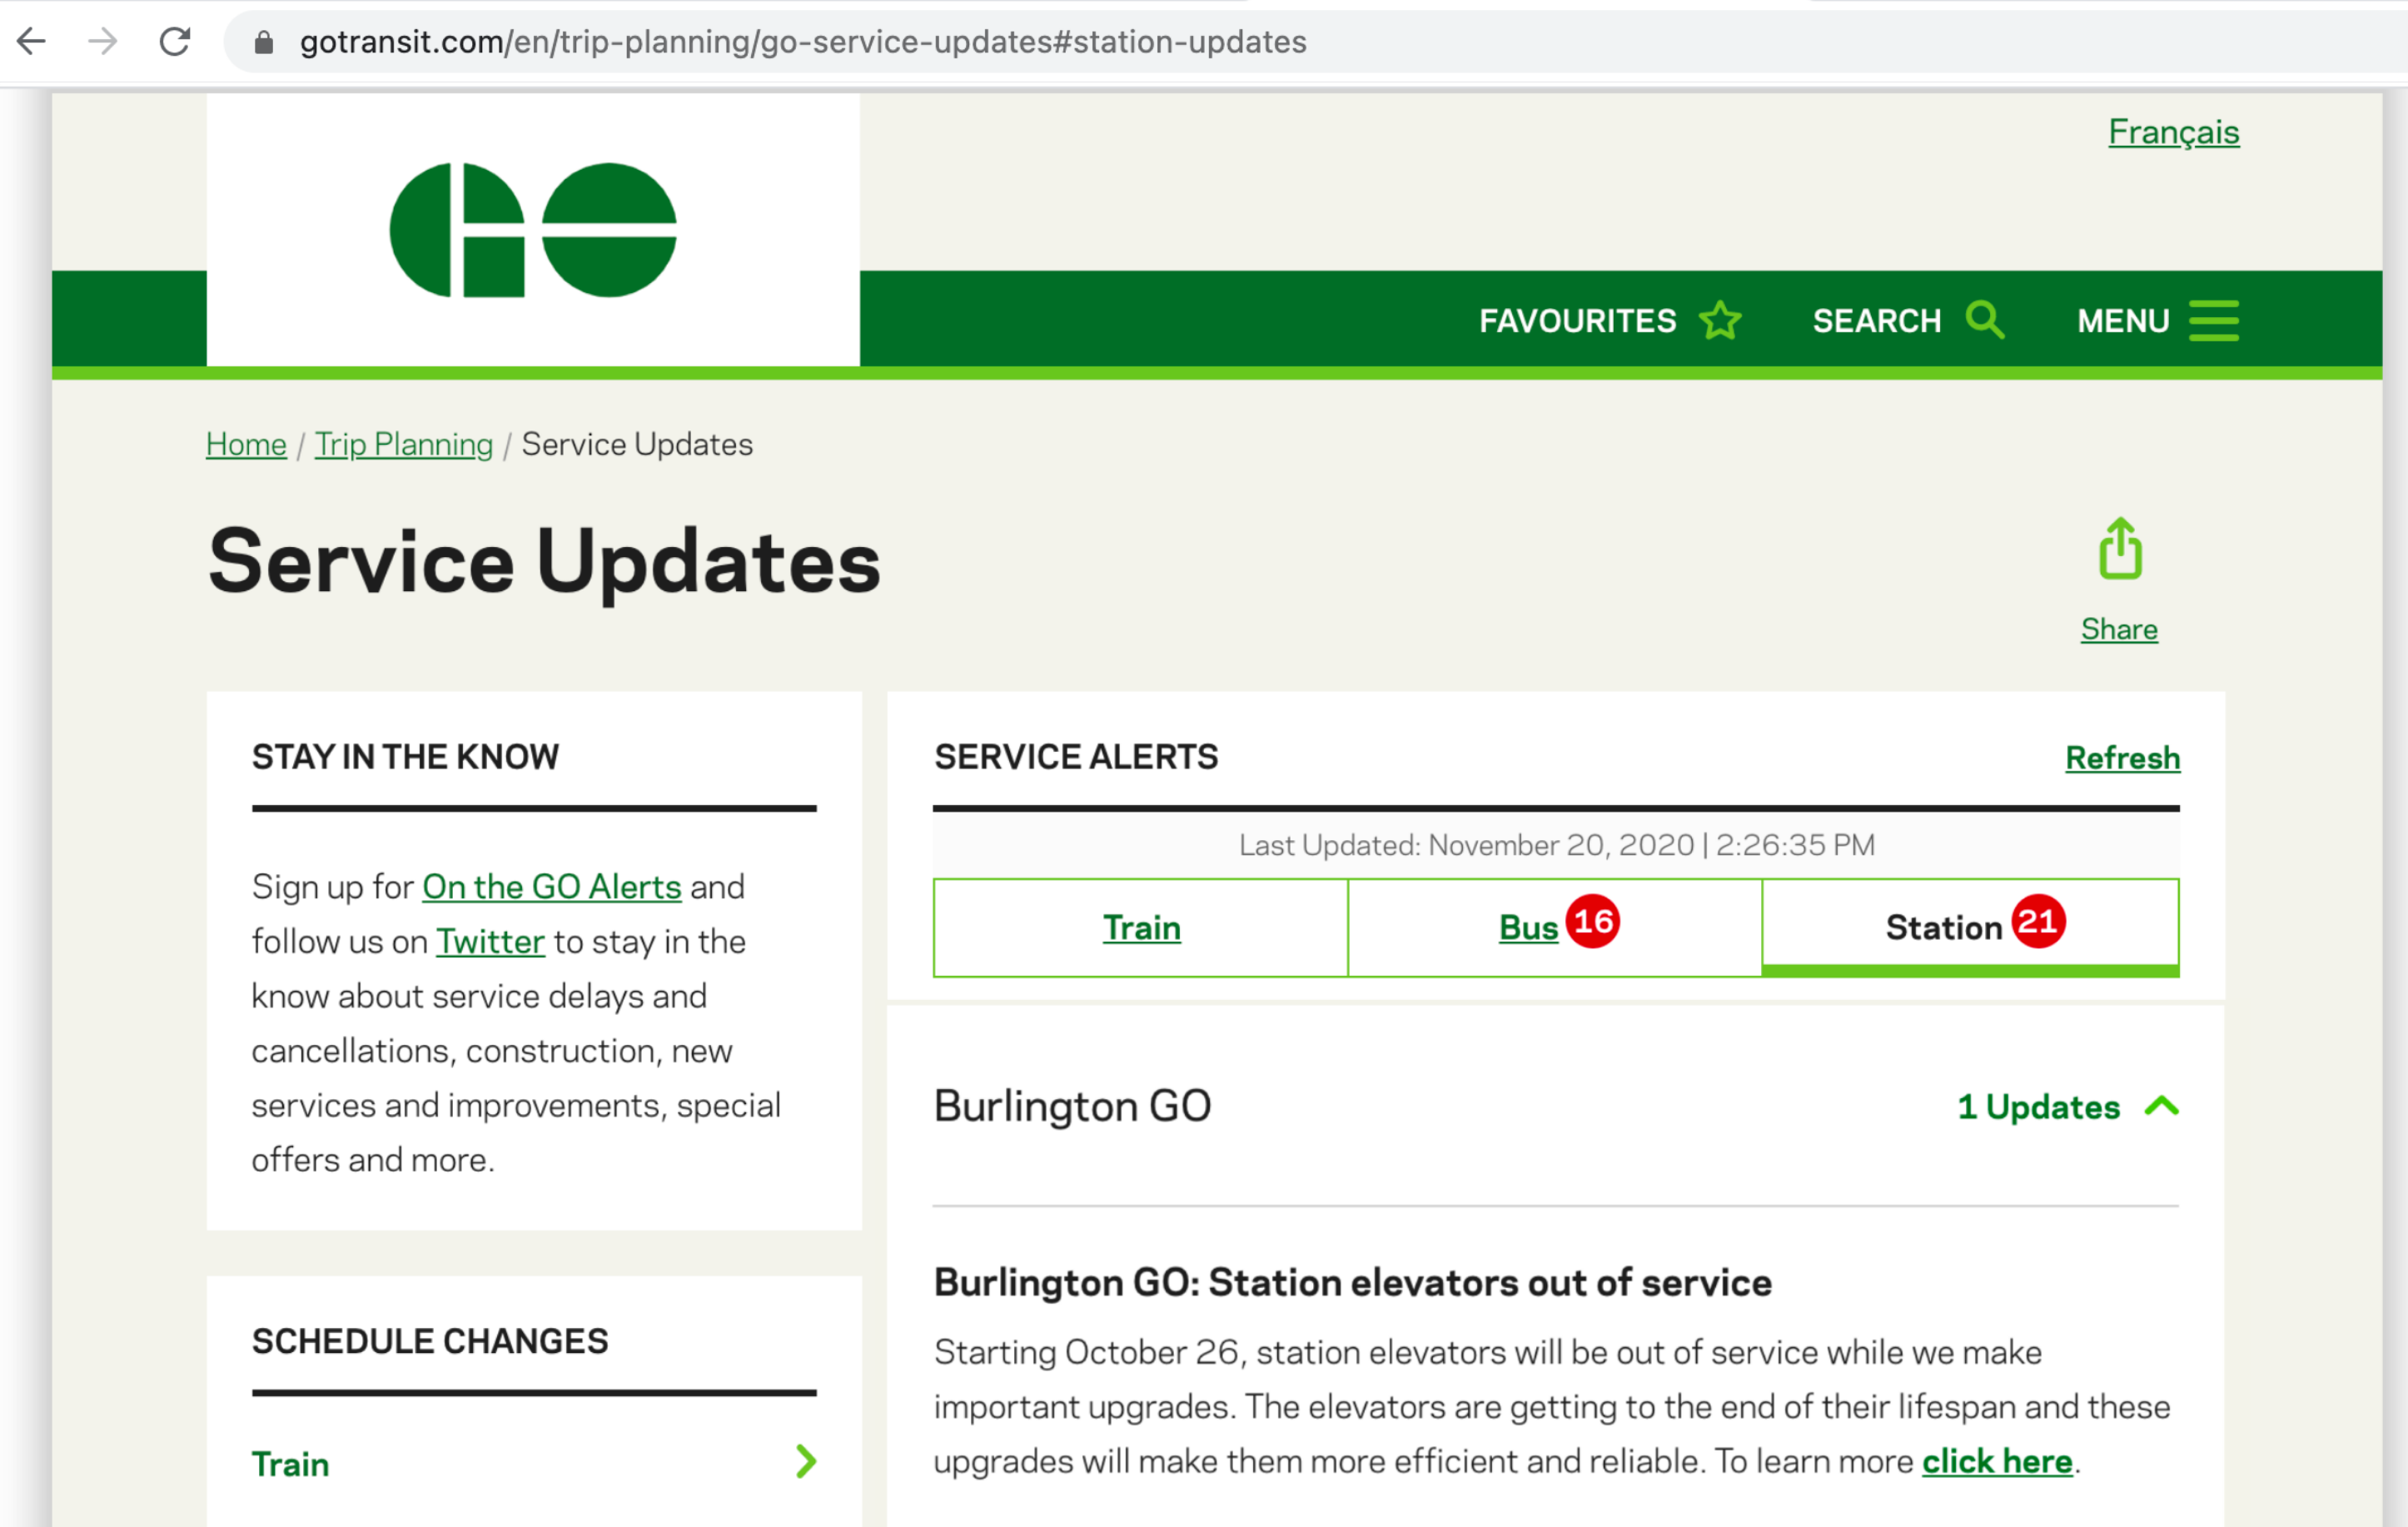Viewport: 2408px width, 1527px height.
Task: Collapse Burlington GO updates chevron
Action: pyautogui.click(x=2162, y=1106)
